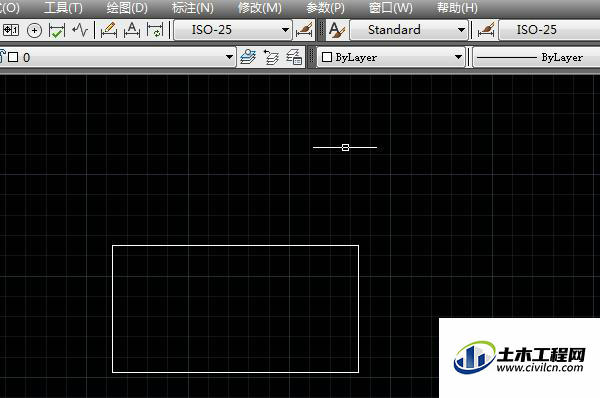Open the 绘图(D) menu
The height and width of the screenshot is (398, 600).
[127, 8]
